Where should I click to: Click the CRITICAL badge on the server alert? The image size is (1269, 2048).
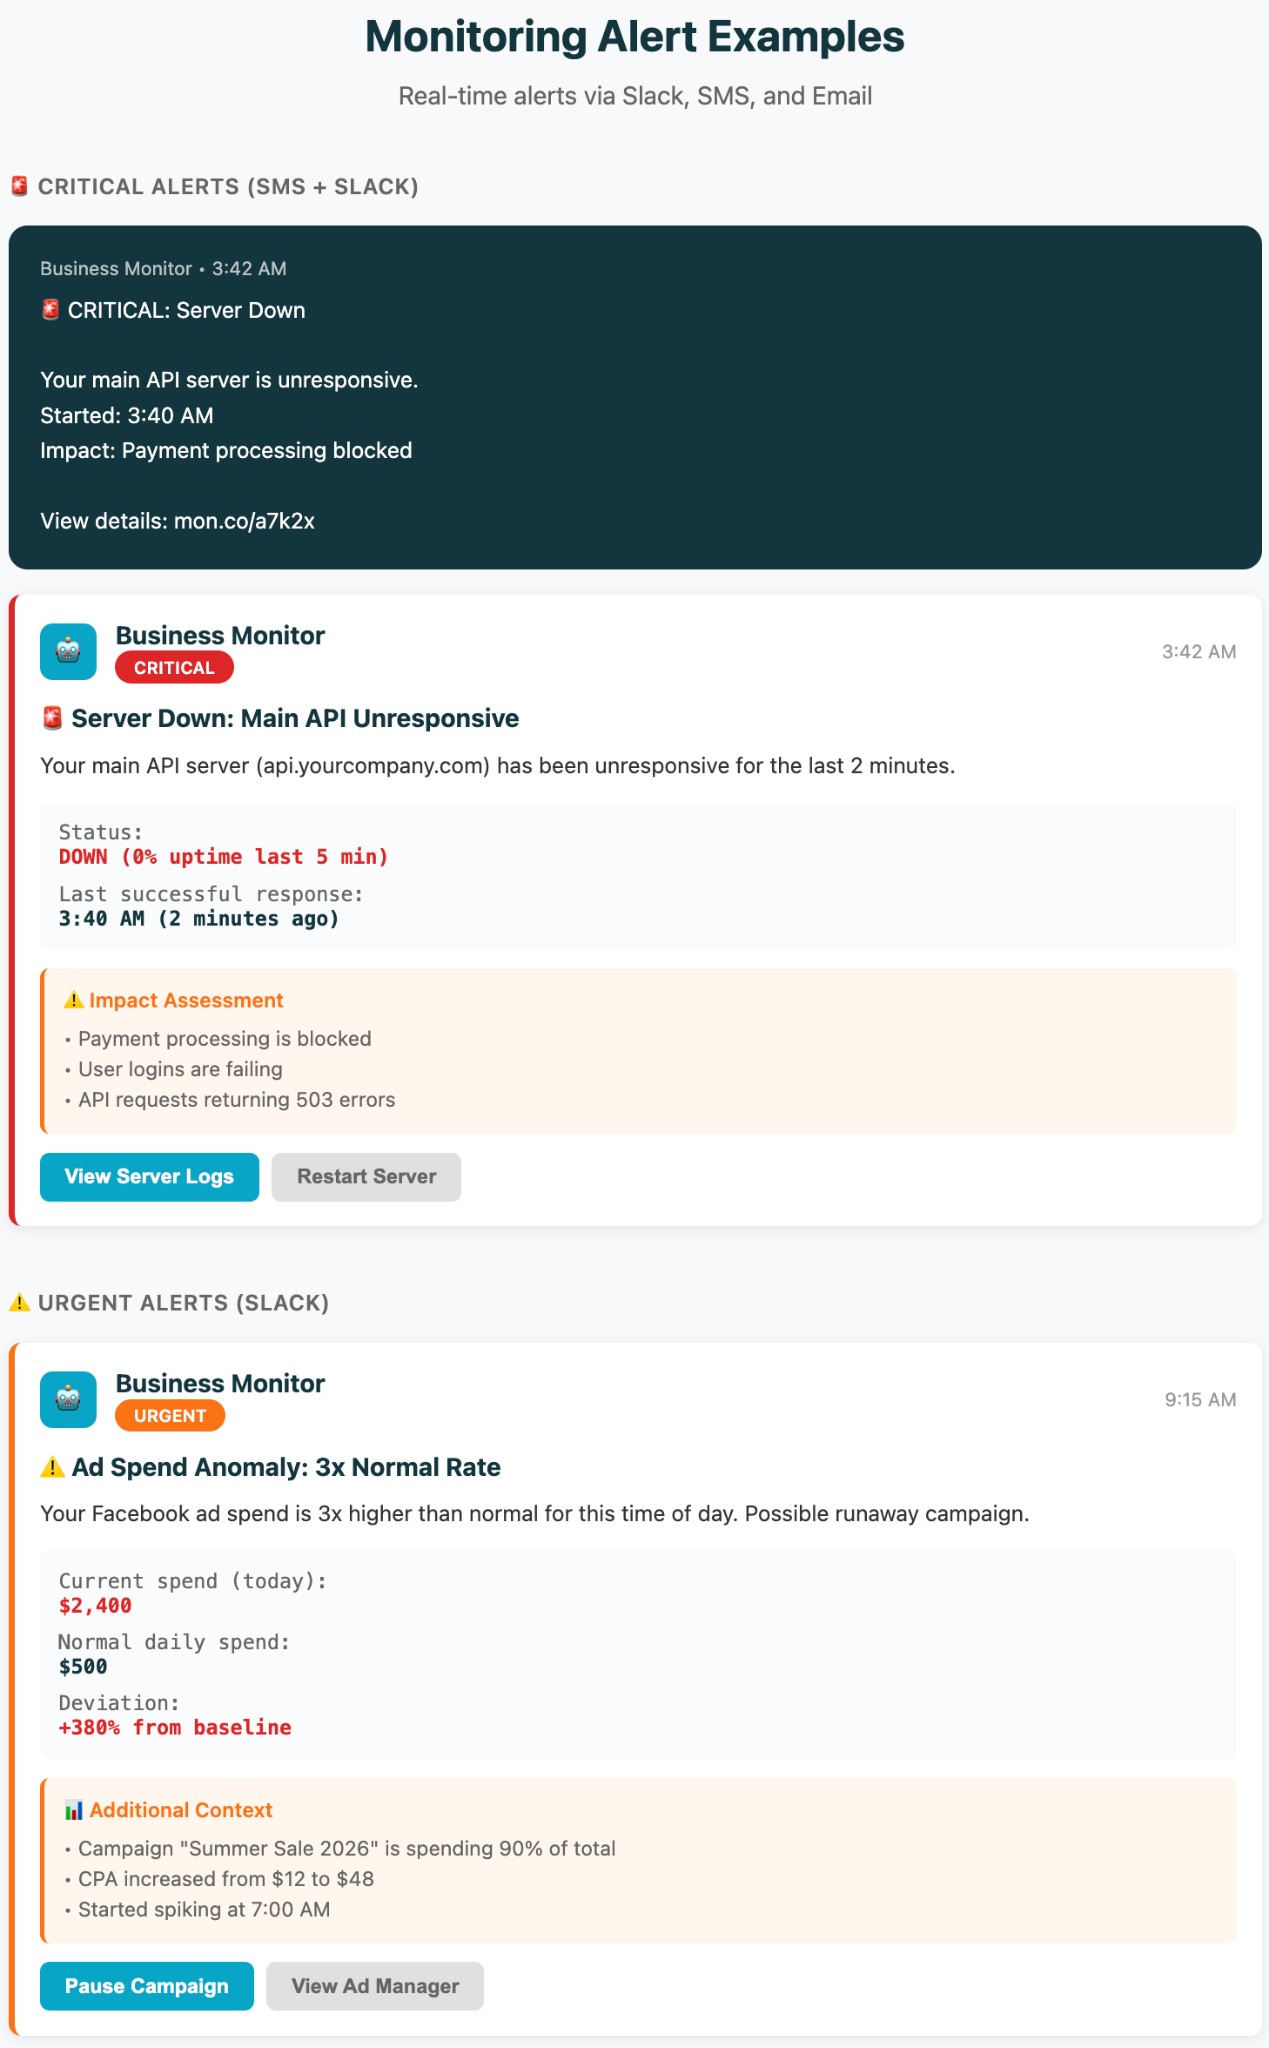[174, 667]
